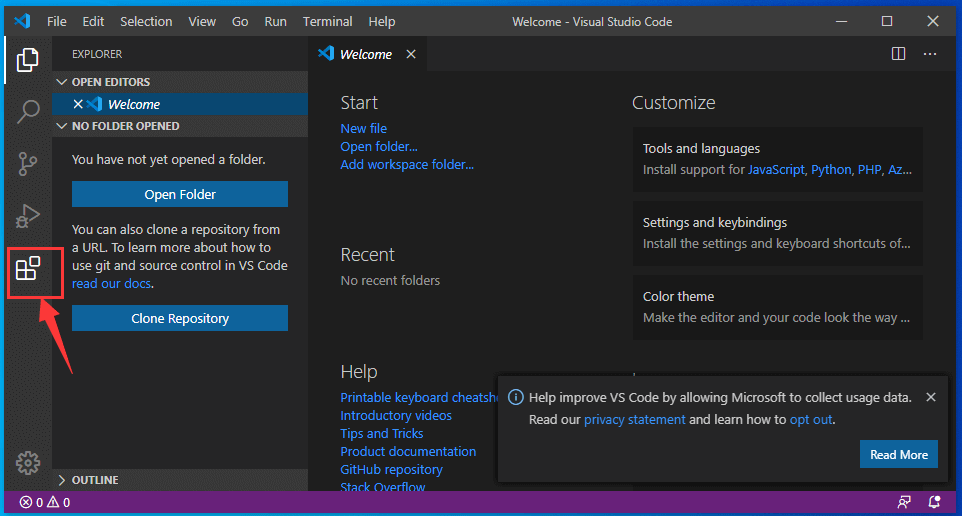
Task: Open the Stack Overflow link
Action: coord(383,486)
